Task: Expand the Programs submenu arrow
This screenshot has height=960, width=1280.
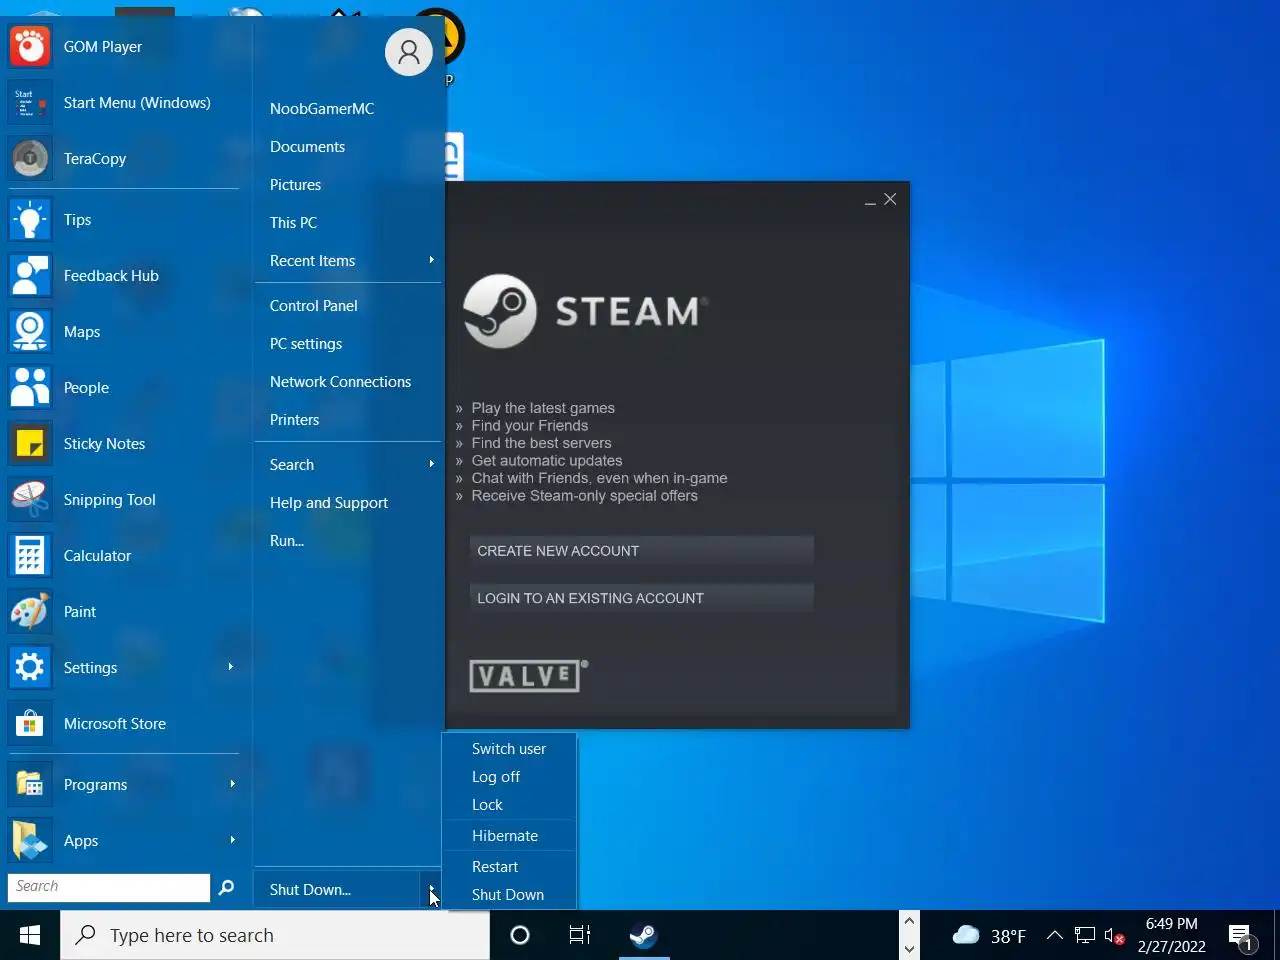Action: [x=232, y=784]
